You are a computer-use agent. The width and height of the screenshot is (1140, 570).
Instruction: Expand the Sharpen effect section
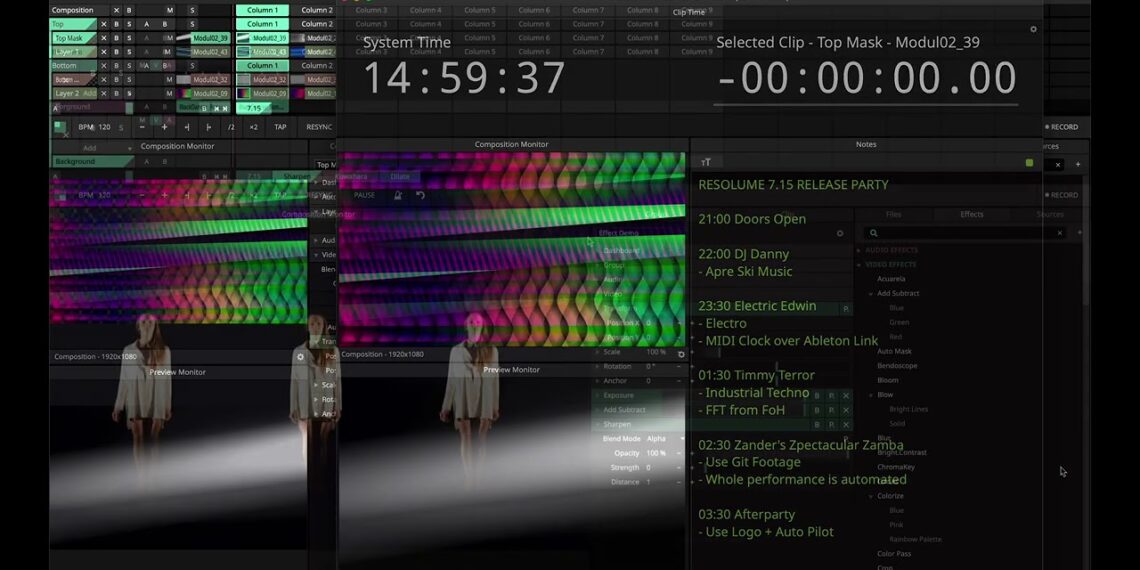(x=598, y=424)
